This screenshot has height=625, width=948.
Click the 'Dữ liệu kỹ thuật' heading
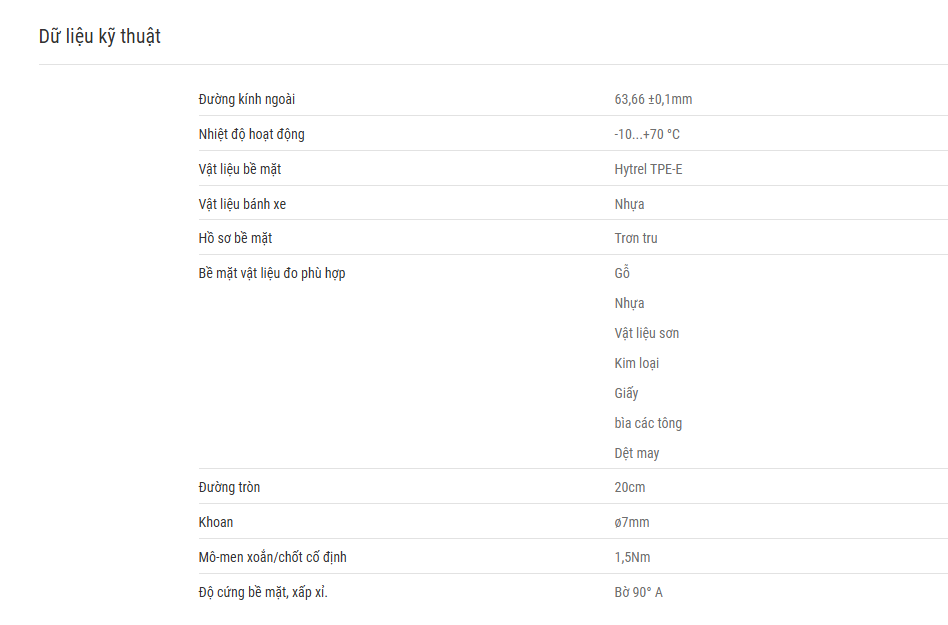[x=100, y=37]
